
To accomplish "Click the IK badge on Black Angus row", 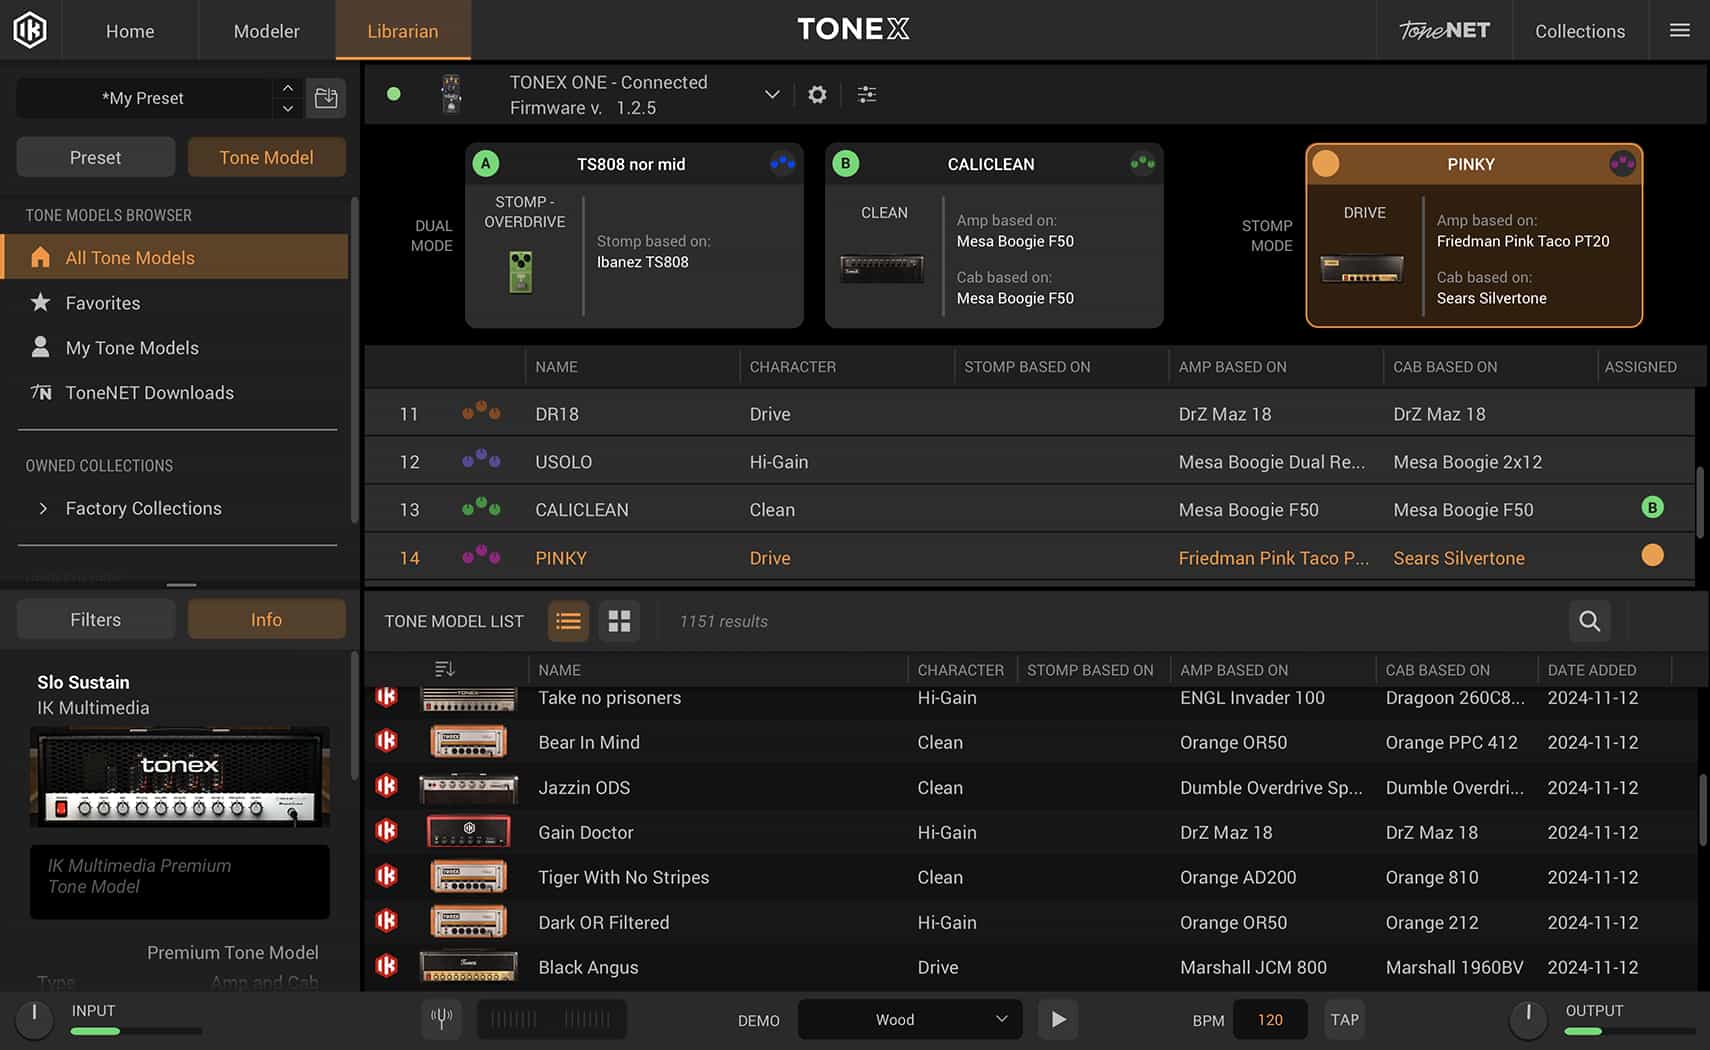I will (387, 966).
